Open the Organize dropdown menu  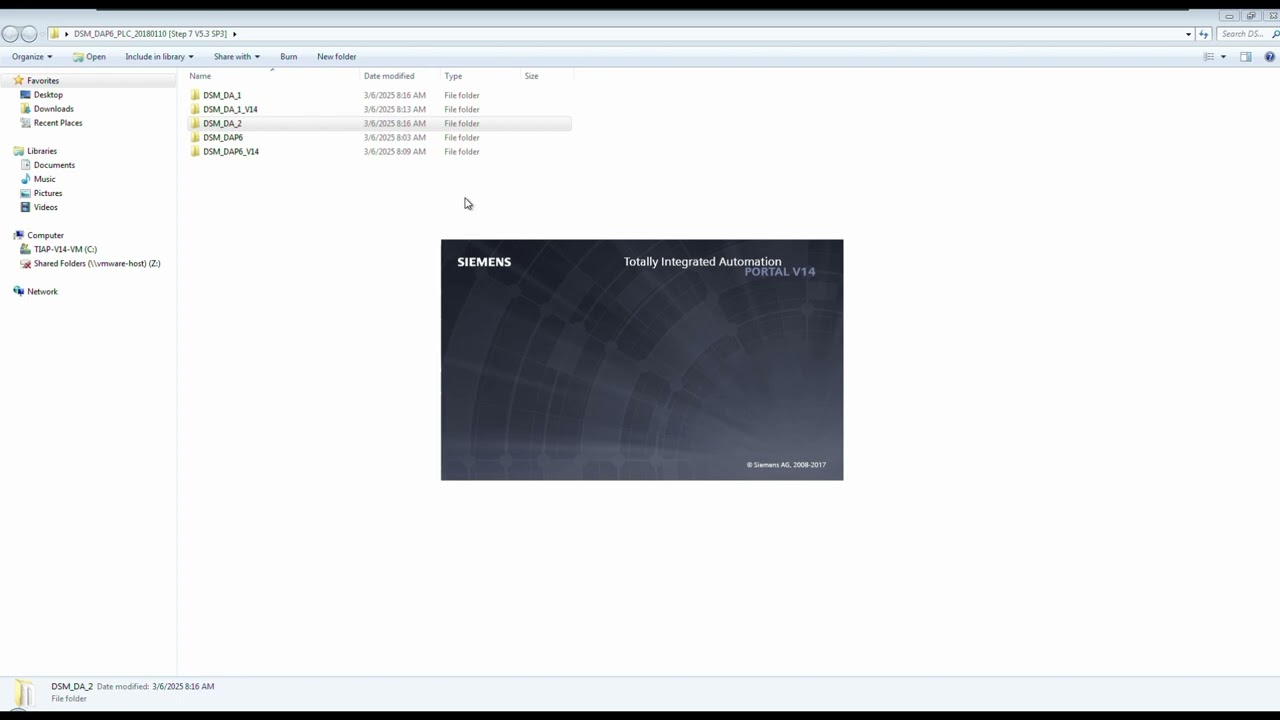pos(32,57)
